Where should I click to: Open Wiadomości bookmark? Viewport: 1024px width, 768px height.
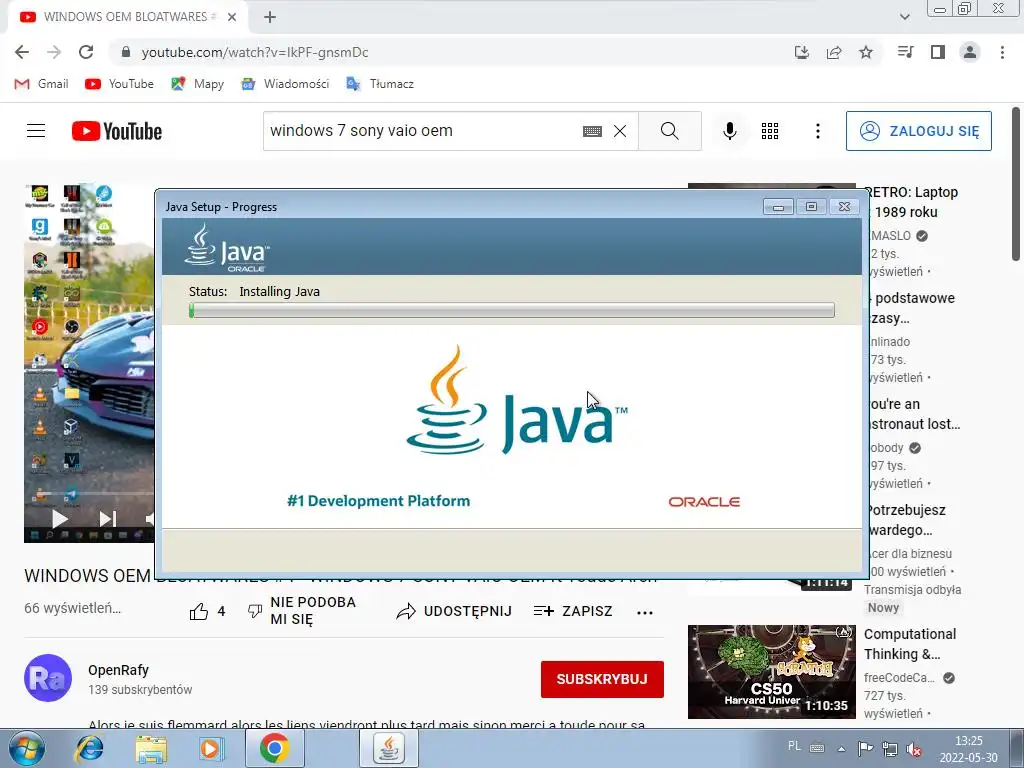tap(285, 84)
